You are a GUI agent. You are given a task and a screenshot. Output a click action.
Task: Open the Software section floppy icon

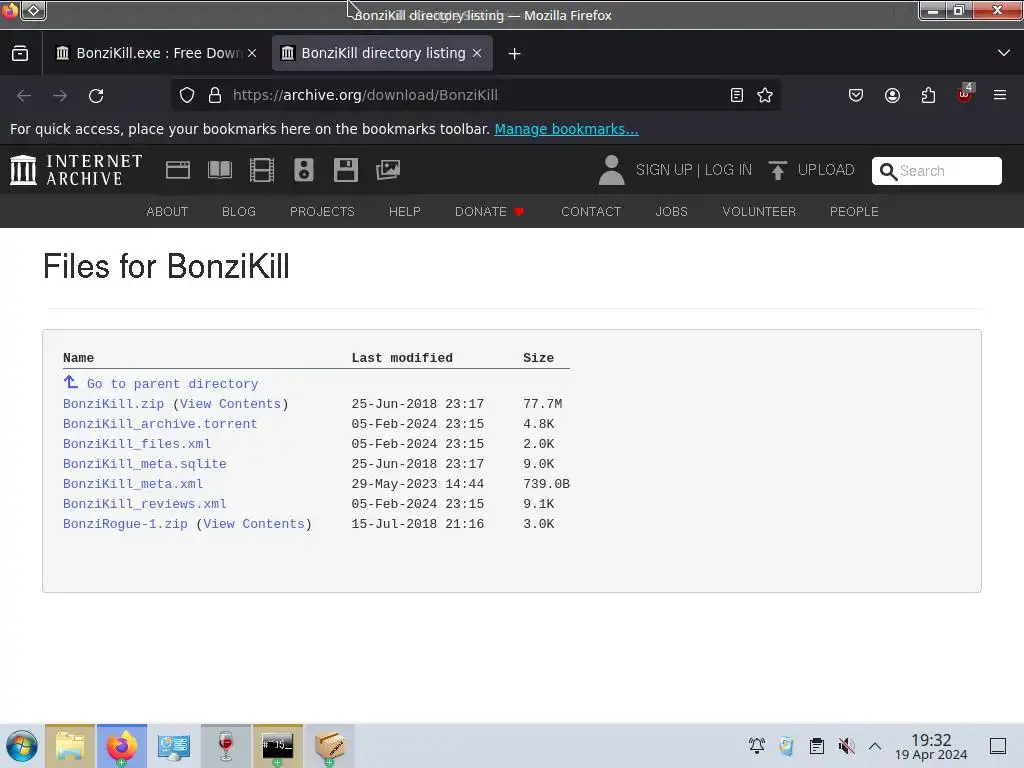[x=345, y=170]
